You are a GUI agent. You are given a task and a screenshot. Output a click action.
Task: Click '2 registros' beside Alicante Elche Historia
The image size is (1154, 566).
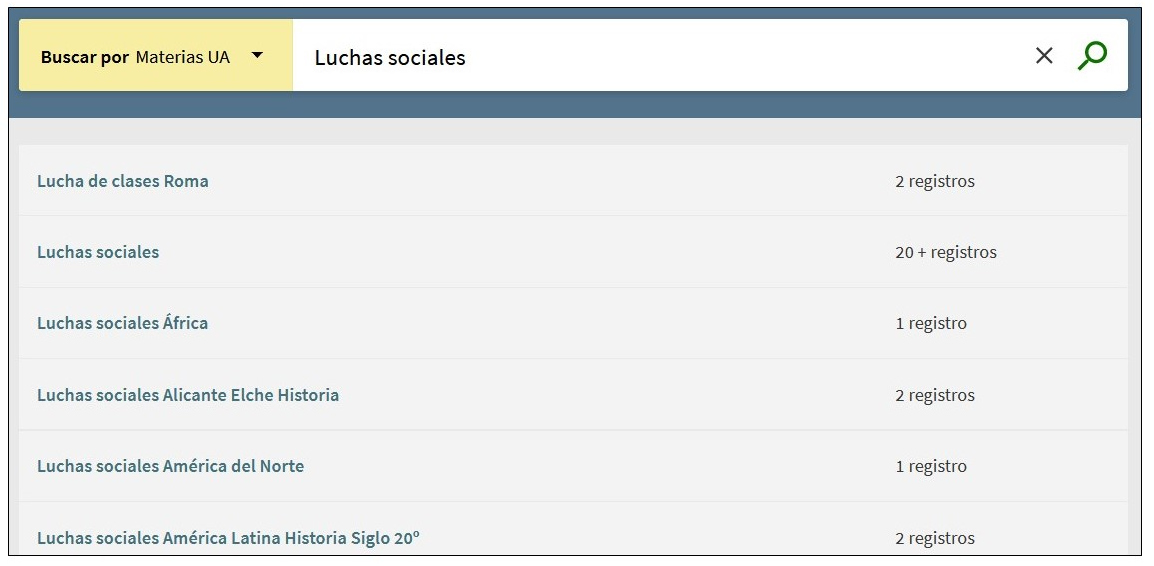[935, 395]
